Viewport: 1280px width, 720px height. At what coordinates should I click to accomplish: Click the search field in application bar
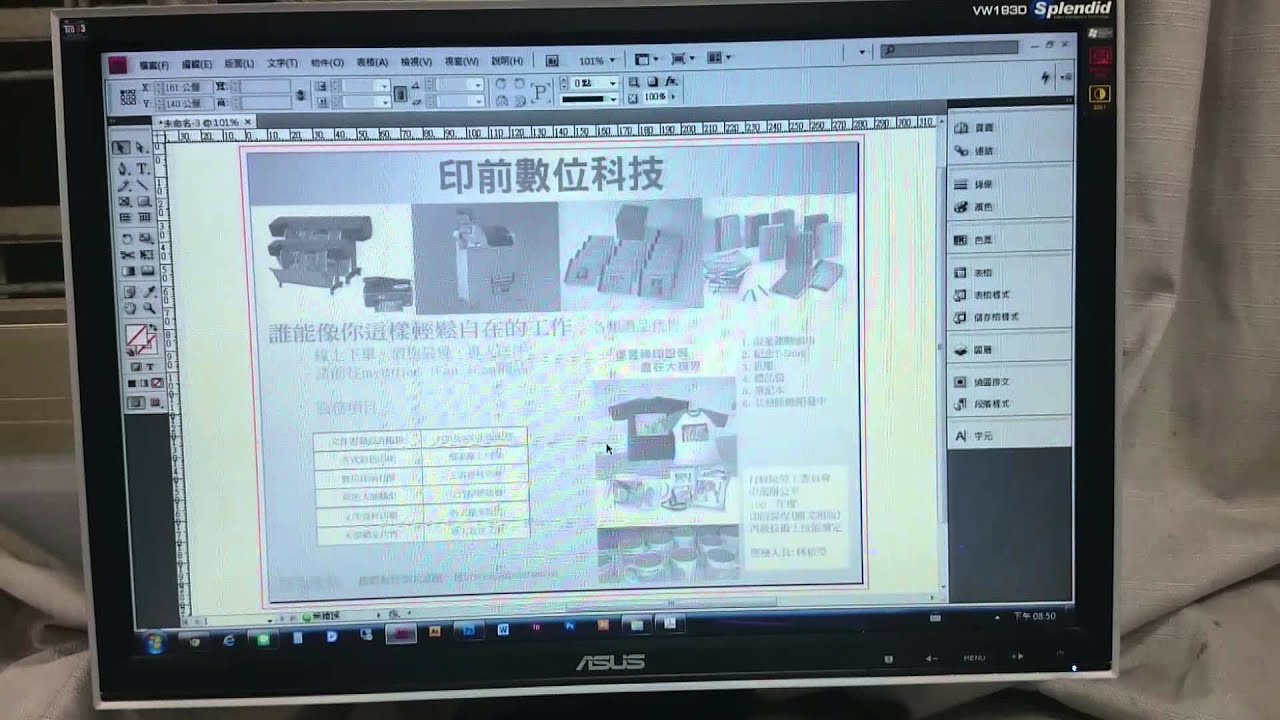point(950,49)
